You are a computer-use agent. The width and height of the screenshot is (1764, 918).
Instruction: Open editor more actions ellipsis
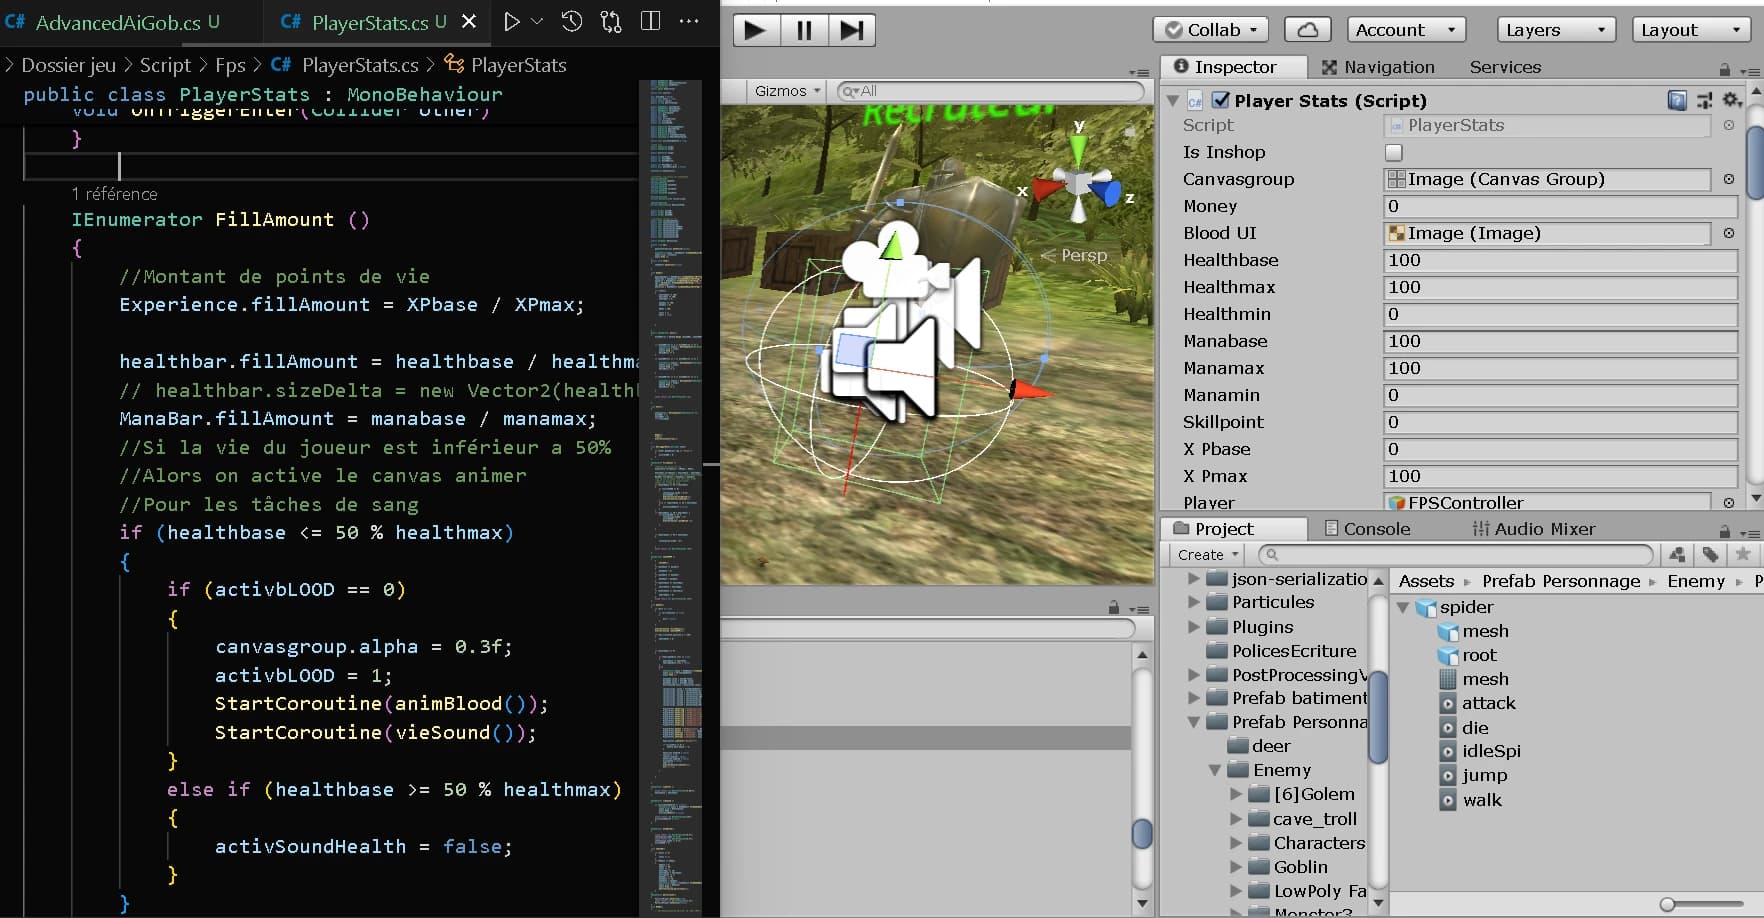click(689, 22)
